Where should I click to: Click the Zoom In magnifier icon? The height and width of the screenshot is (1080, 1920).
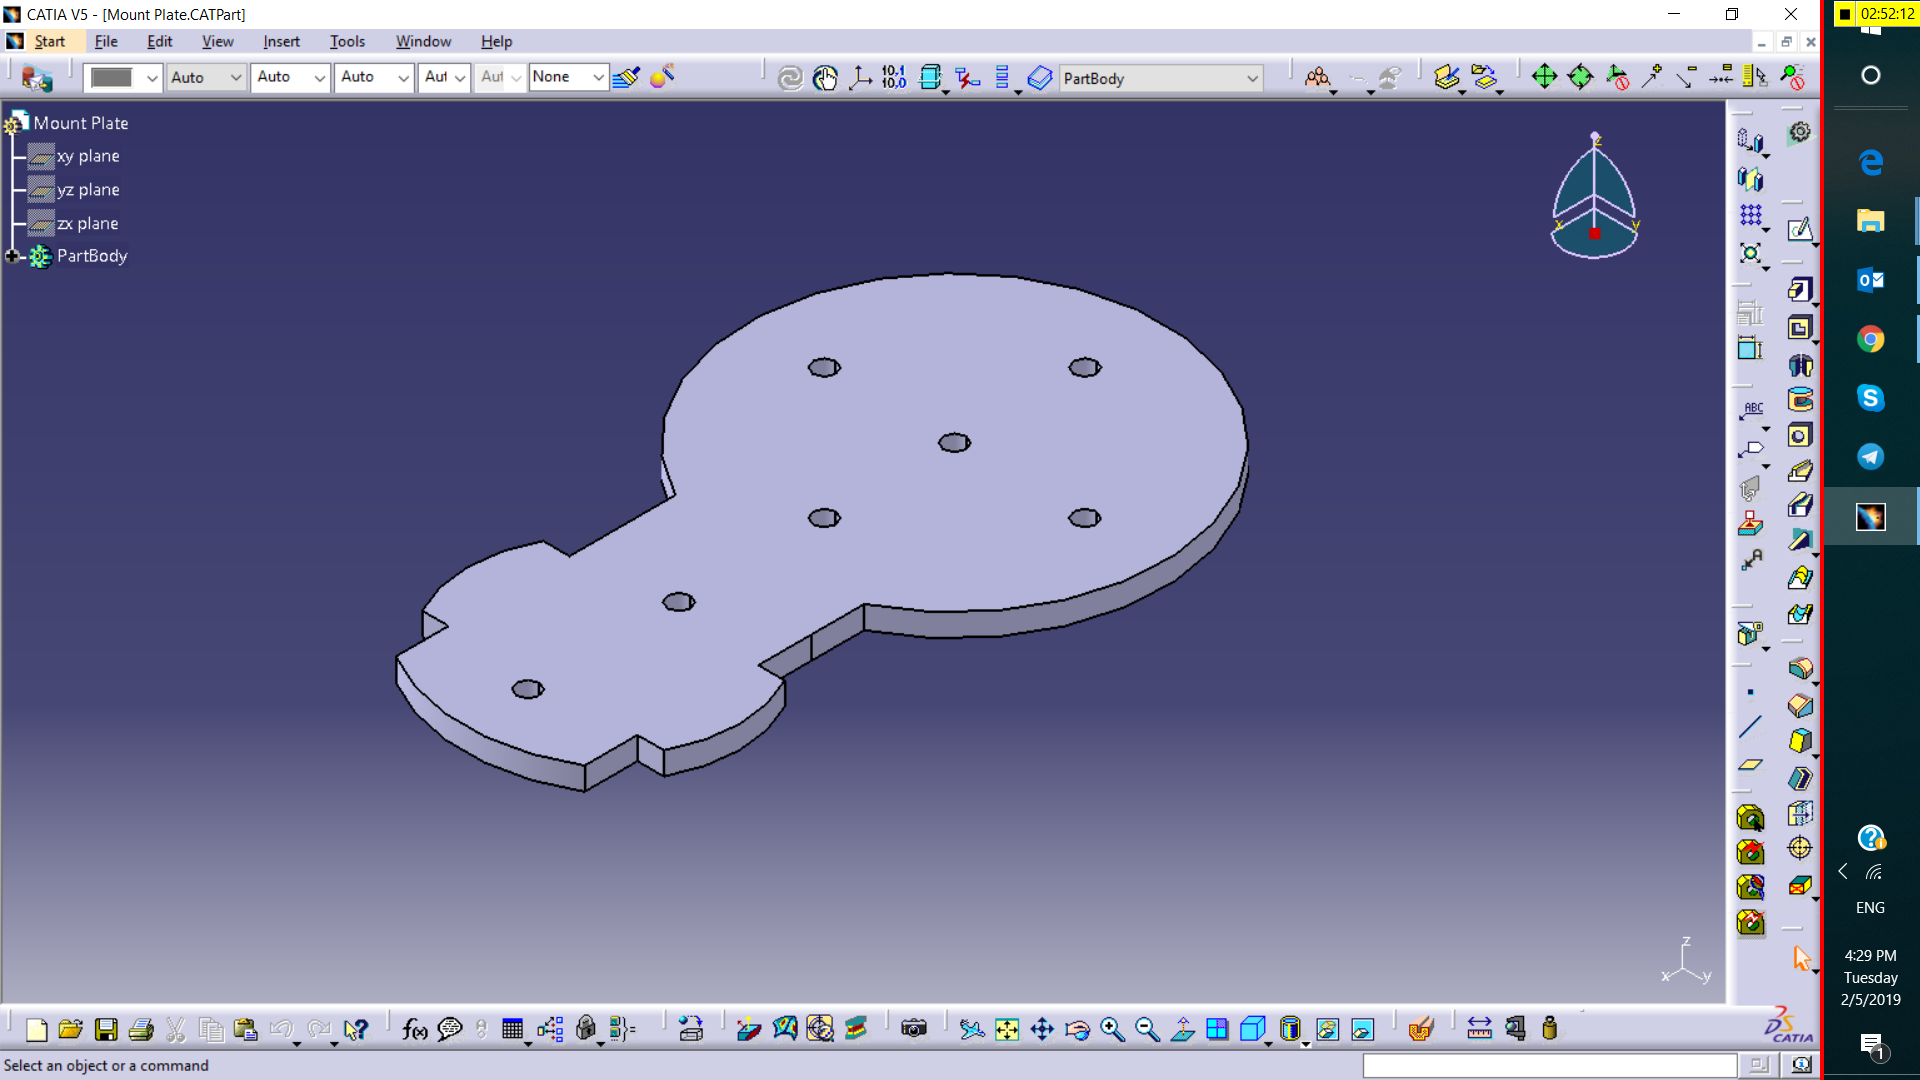pyautogui.click(x=1112, y=1029)
